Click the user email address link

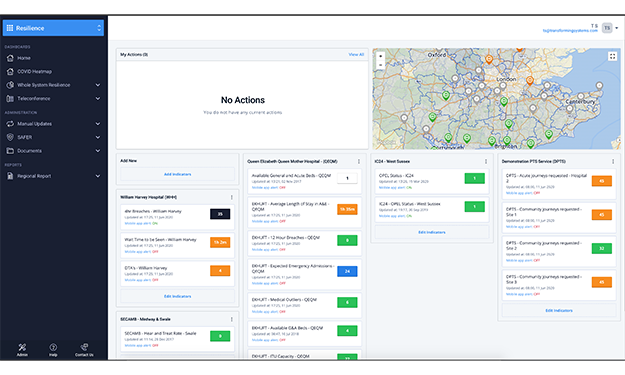click(570, 31)
